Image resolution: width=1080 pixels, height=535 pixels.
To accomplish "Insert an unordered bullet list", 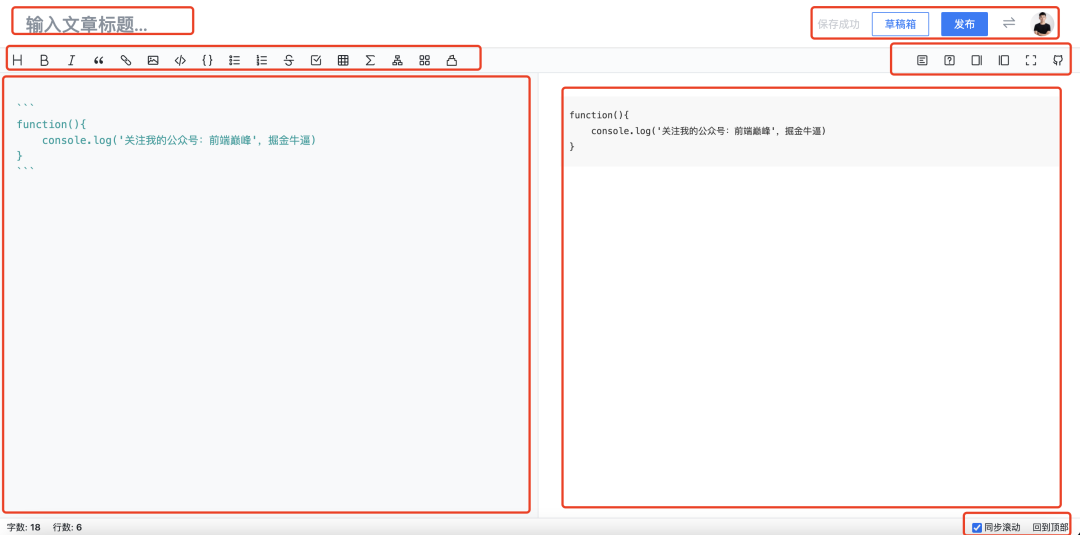I will [234, 61].
